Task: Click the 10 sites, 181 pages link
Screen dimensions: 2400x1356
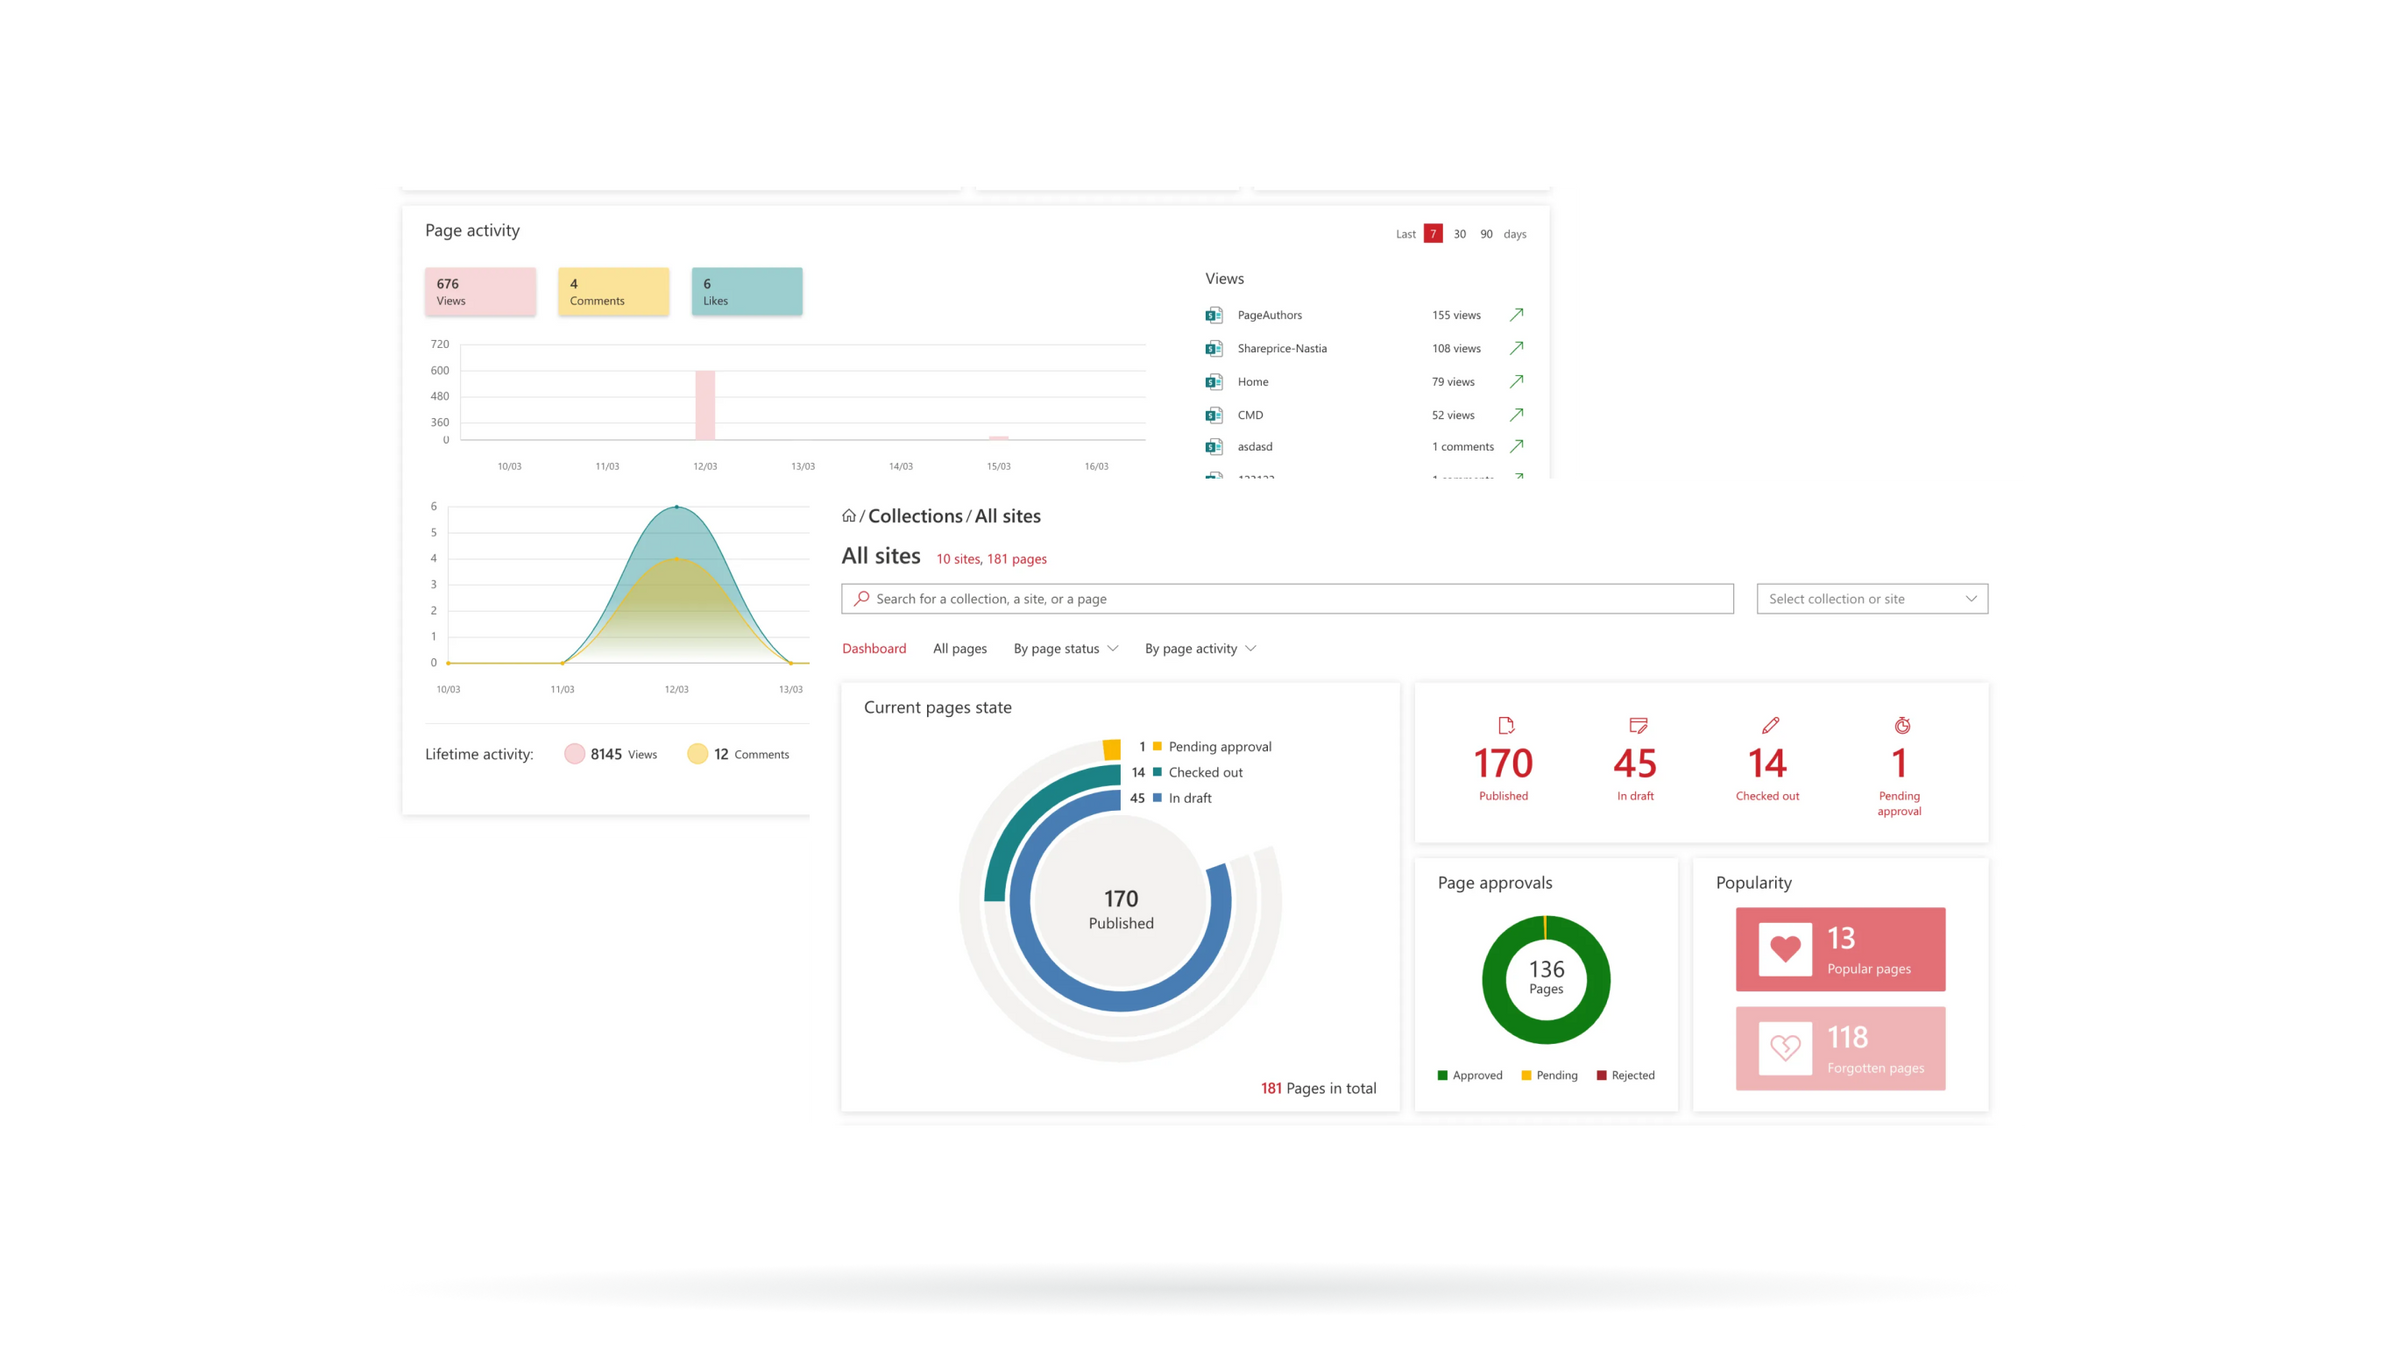Action: coord(991,559)
